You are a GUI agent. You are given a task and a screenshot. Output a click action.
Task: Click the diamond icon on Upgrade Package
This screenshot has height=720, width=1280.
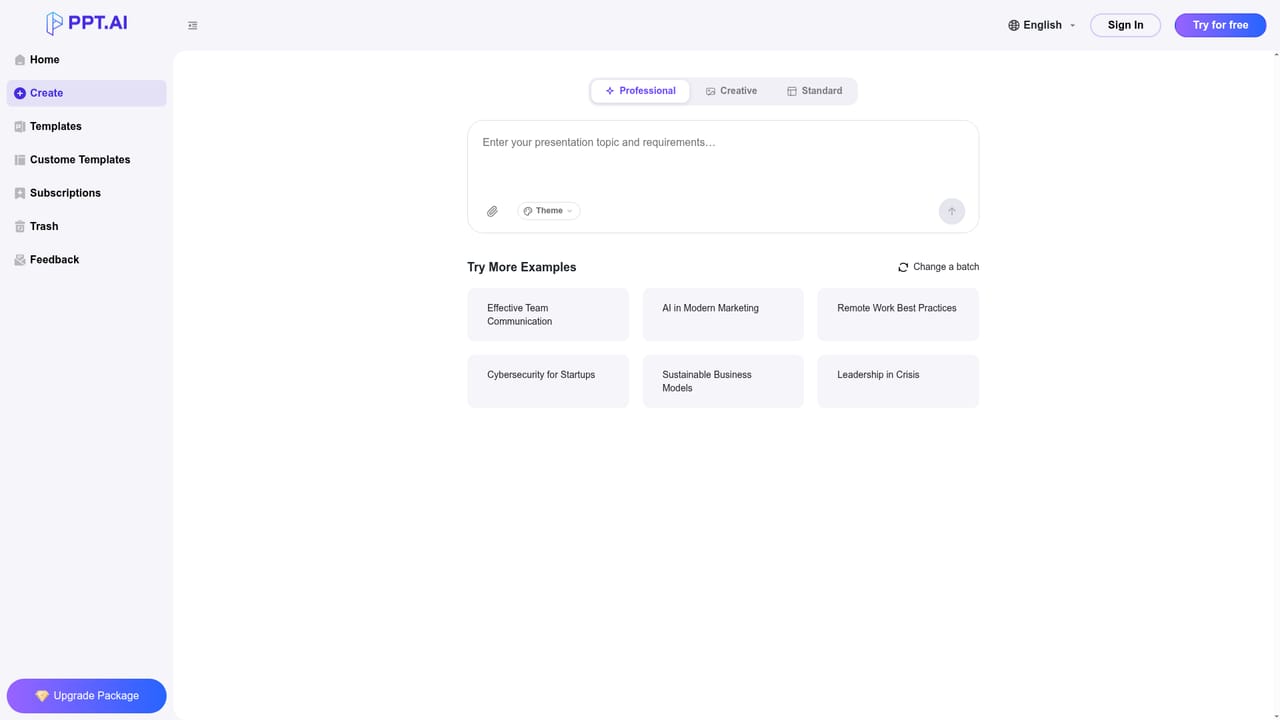tap(42, 696)
